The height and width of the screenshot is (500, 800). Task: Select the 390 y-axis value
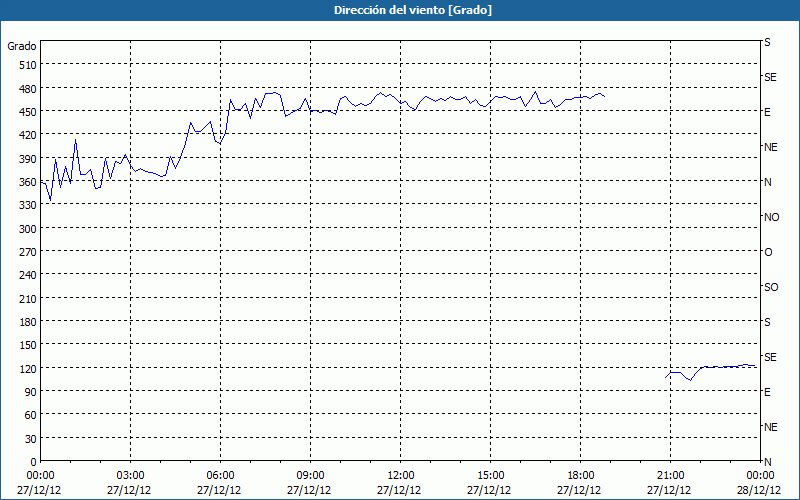pyautogui.click(x=28, y=159)
